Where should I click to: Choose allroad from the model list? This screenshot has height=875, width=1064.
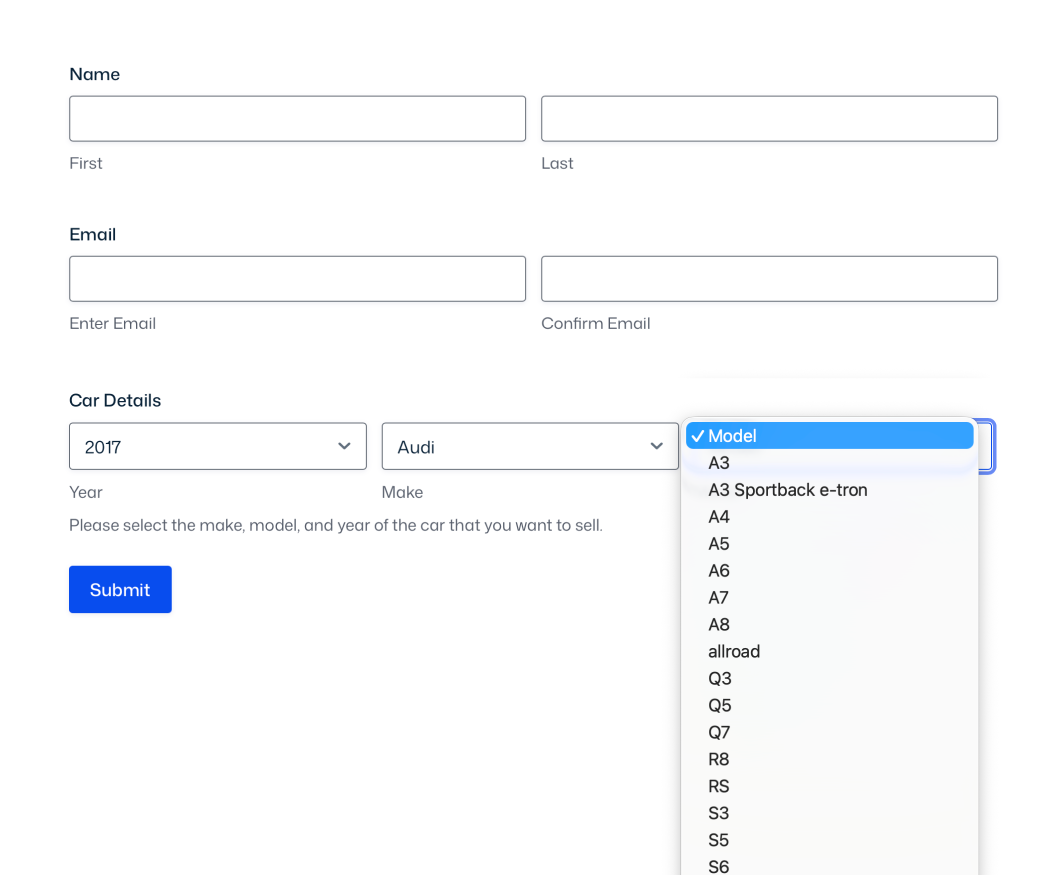point(734,652)
